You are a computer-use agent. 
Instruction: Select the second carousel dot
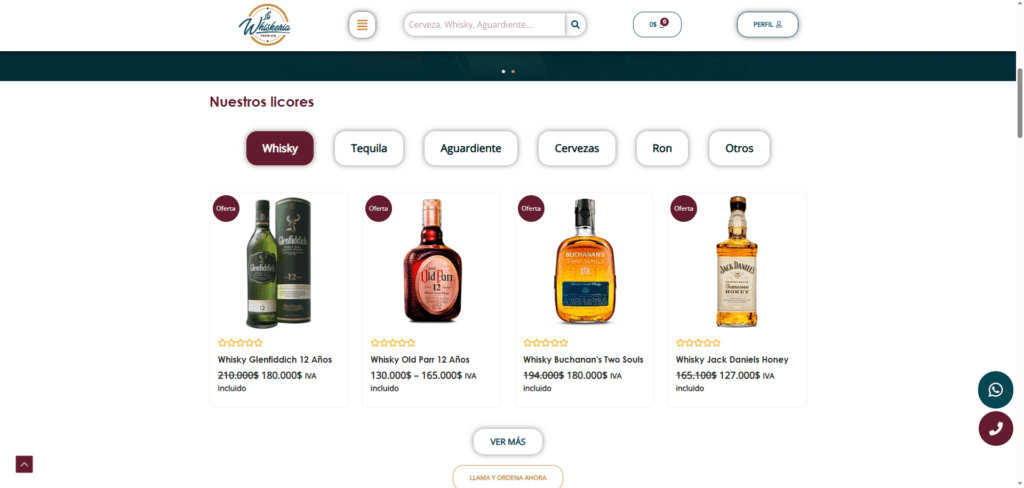pos(513,71)
